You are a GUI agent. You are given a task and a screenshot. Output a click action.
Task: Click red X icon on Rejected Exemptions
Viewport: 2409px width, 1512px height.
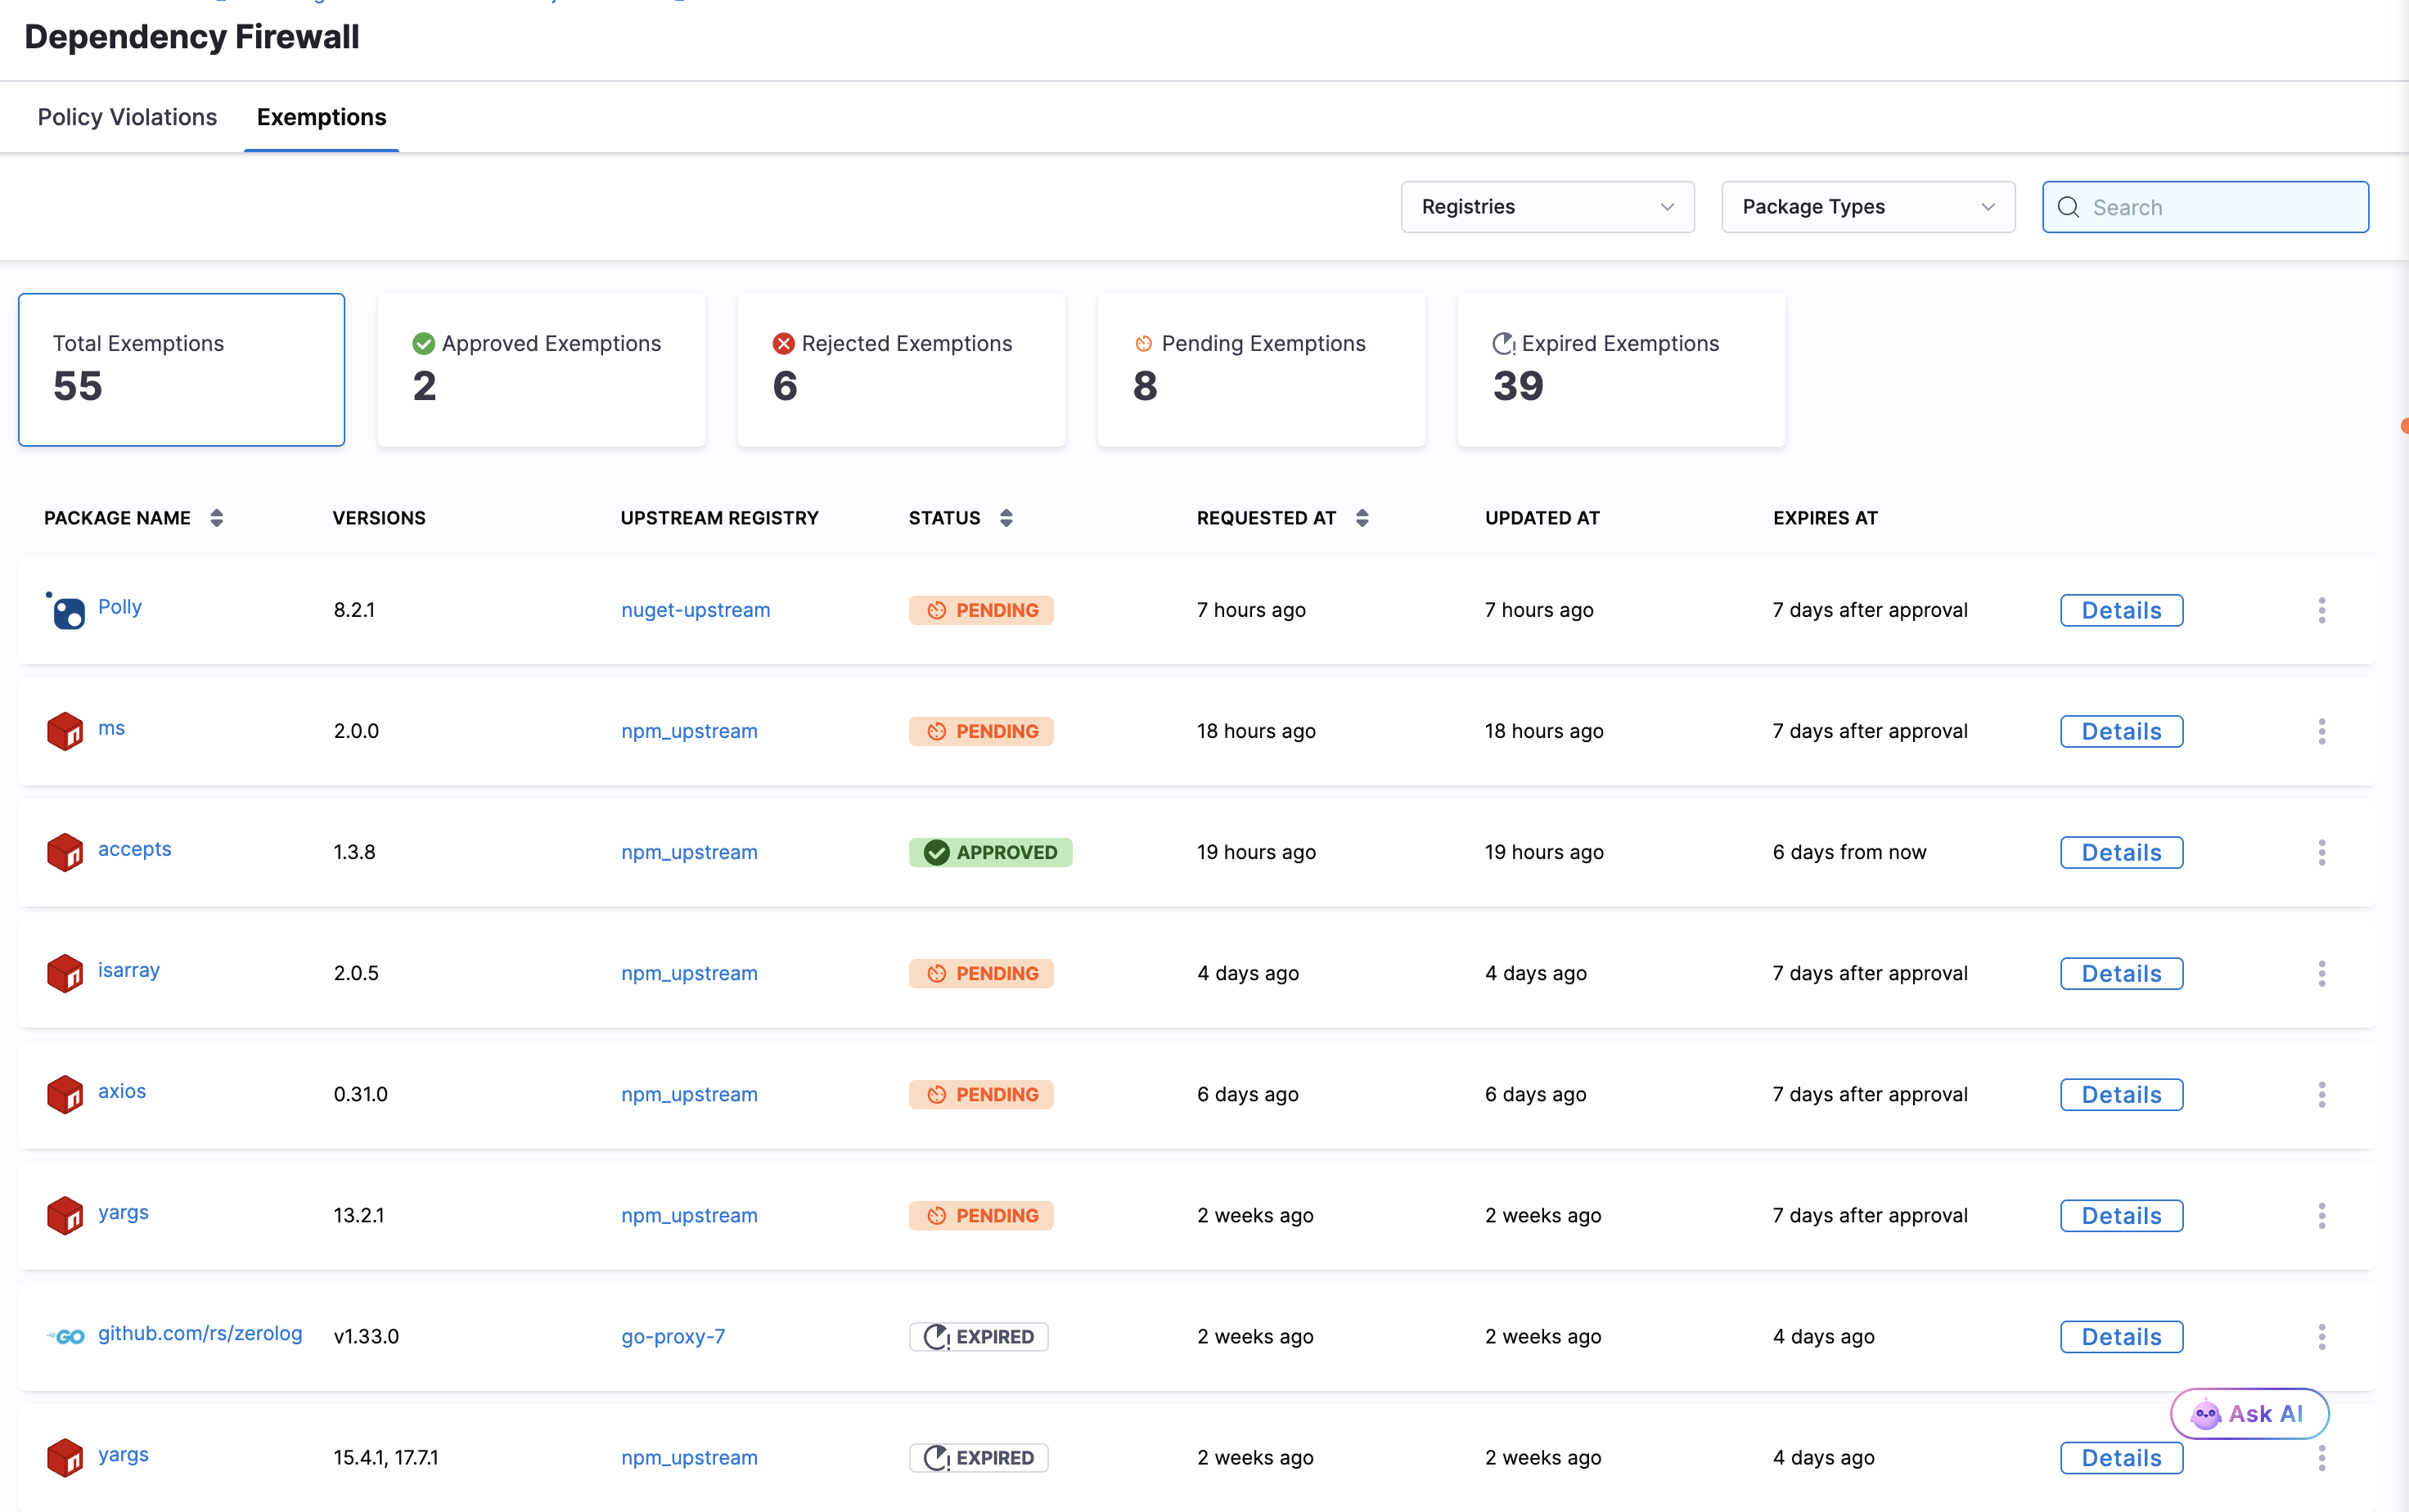tap(783, 343)
